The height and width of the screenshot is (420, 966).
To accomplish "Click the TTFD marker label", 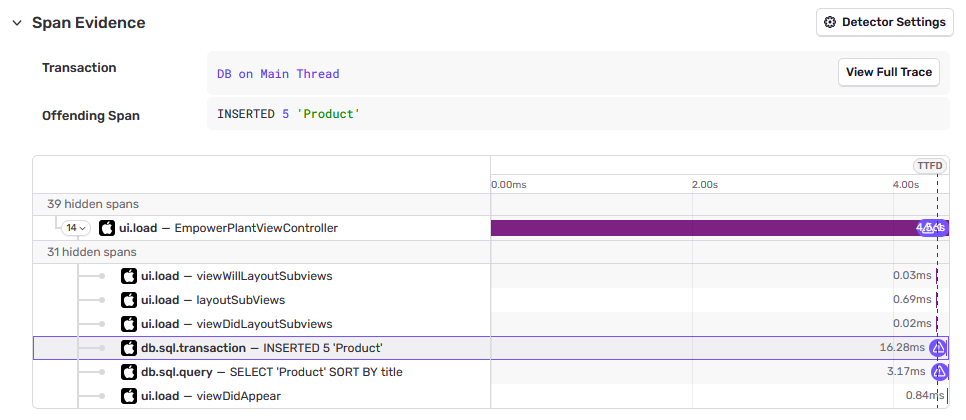I will pyautogui.click(x=930, y=166).
